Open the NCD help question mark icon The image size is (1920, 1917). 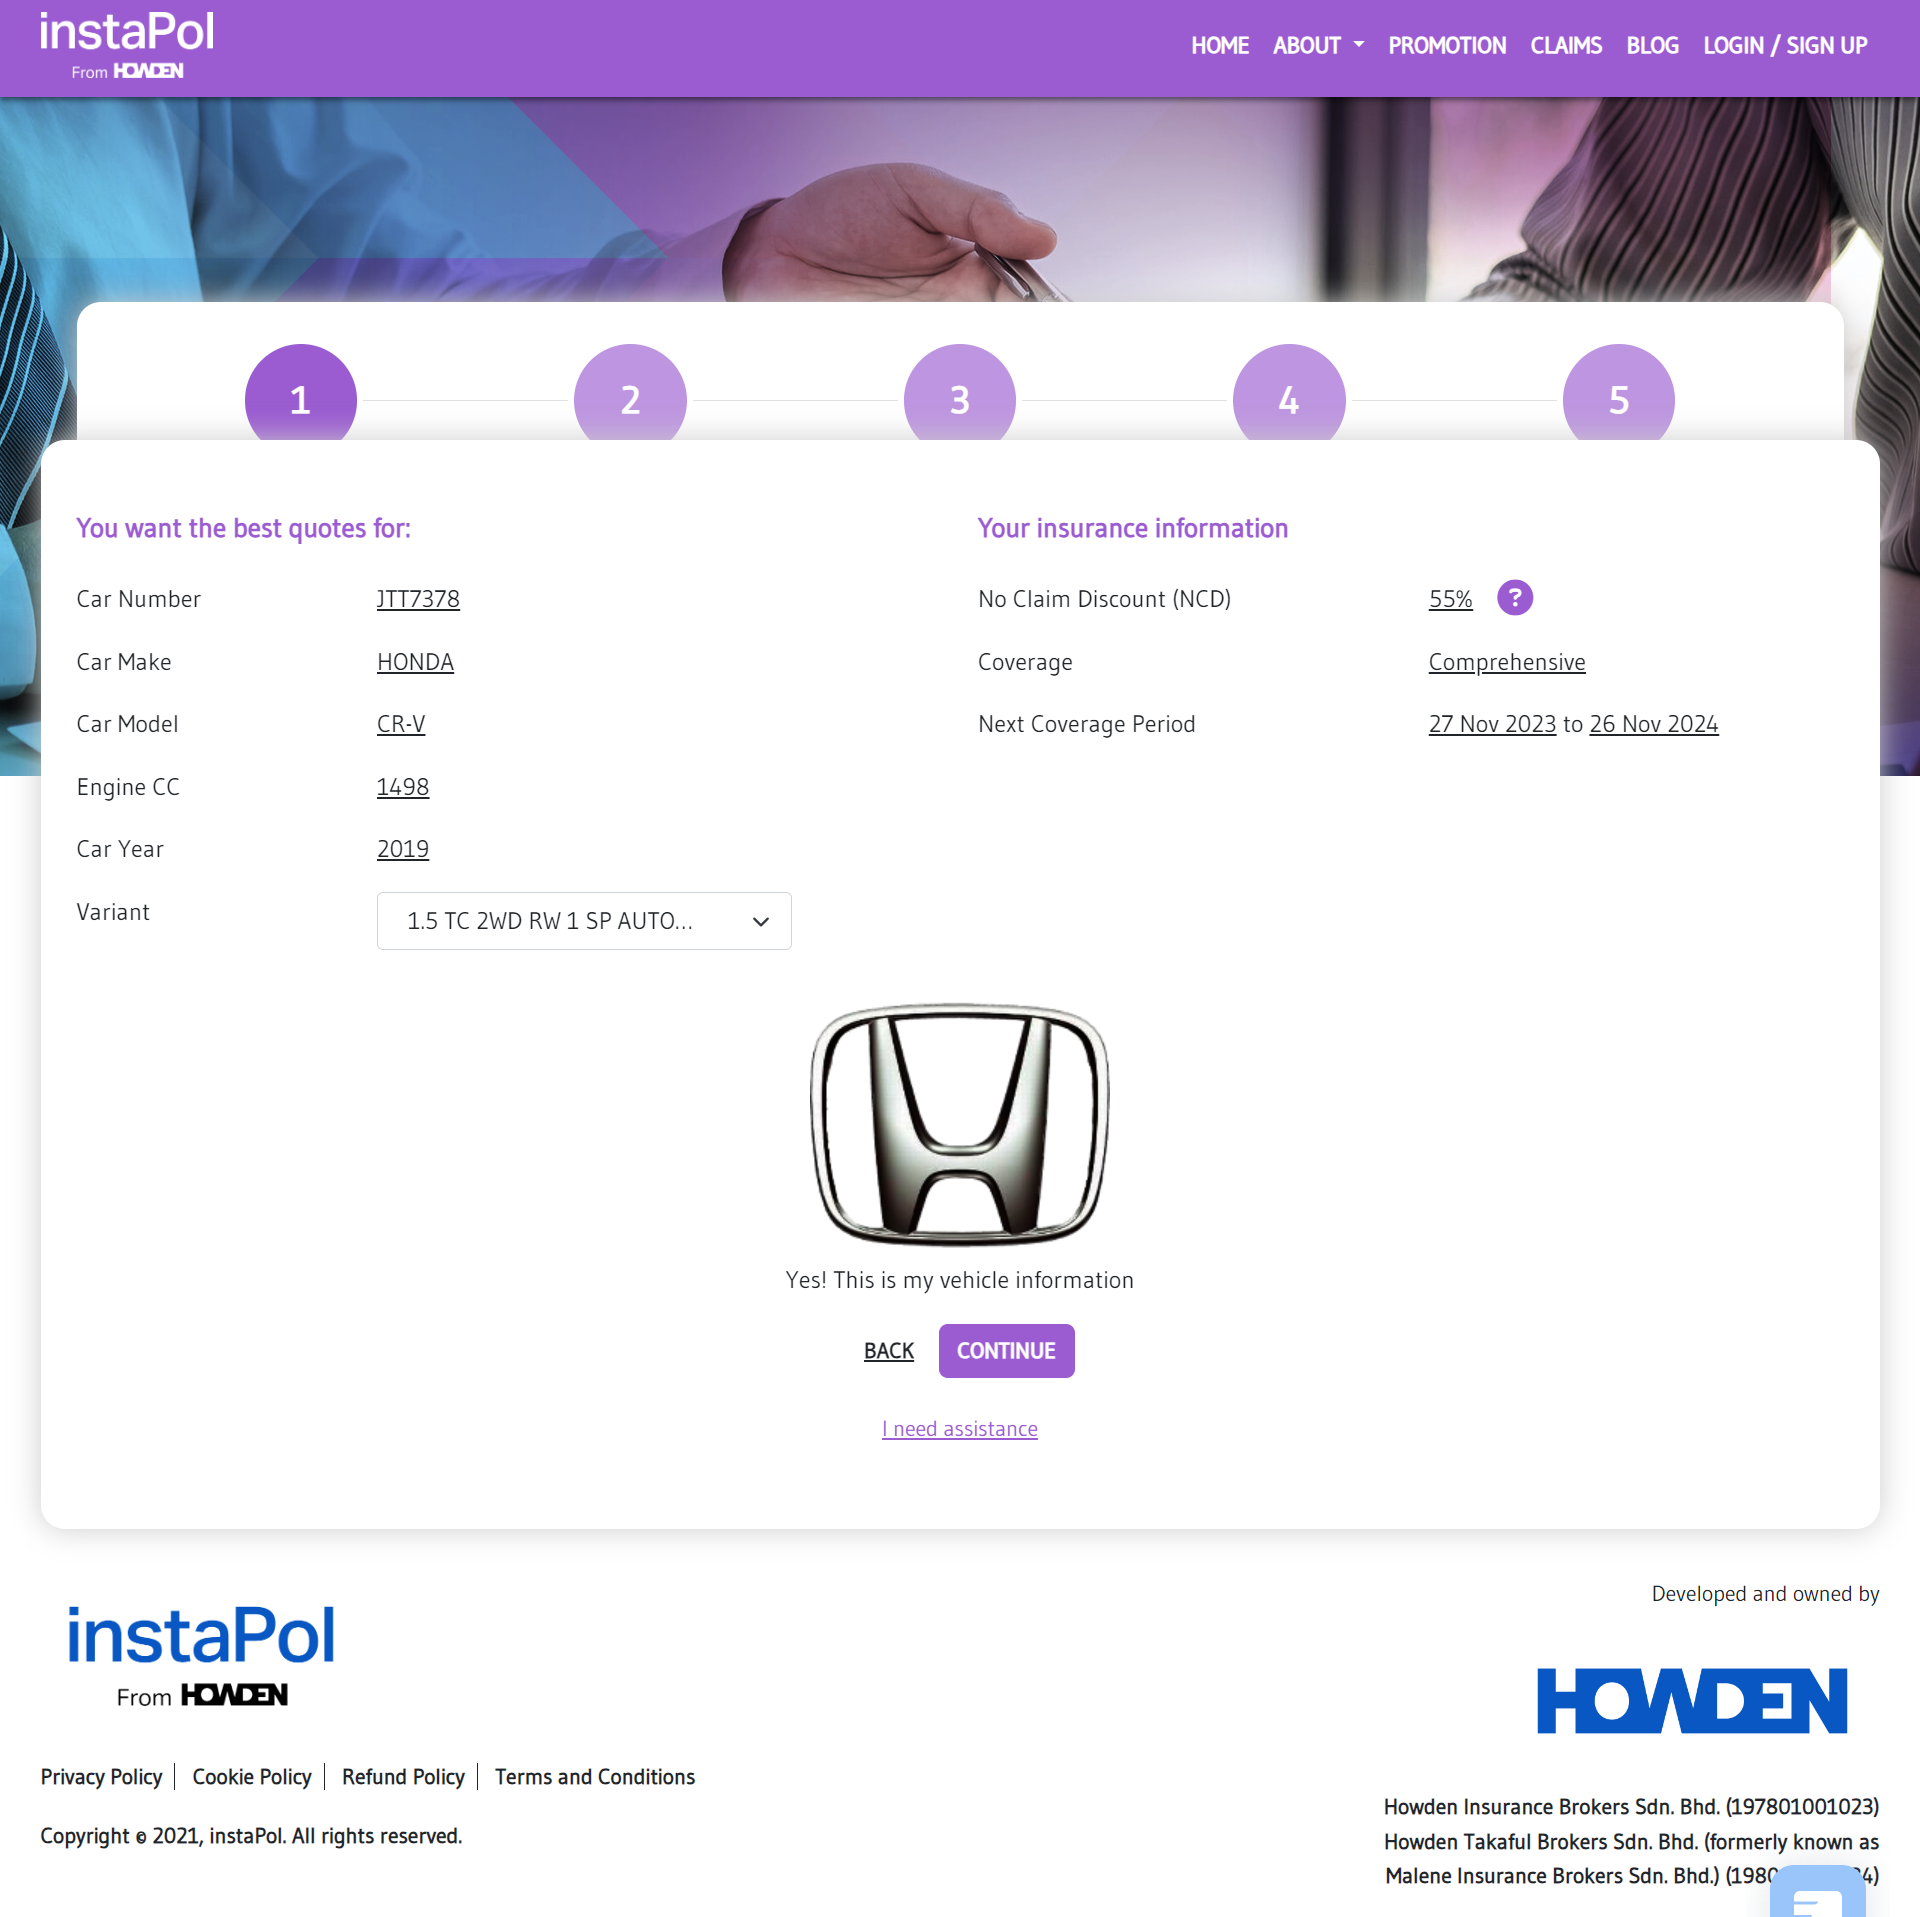click(1514, 598)
